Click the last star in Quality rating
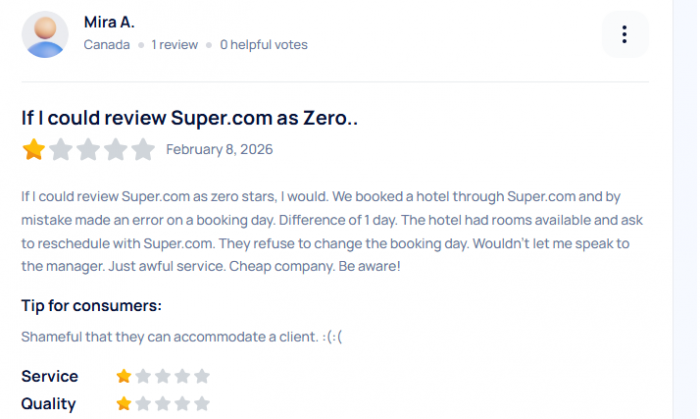The image size is (700, 419). pos(202,404)
